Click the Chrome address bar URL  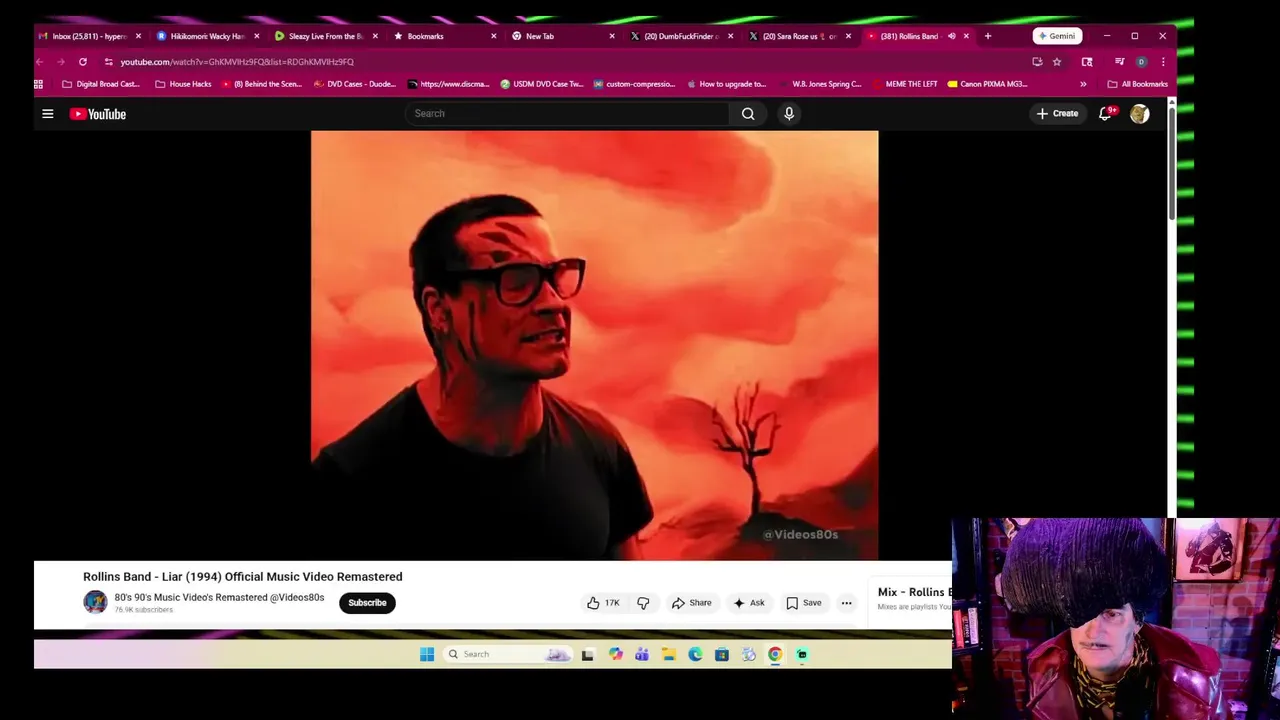237,62
